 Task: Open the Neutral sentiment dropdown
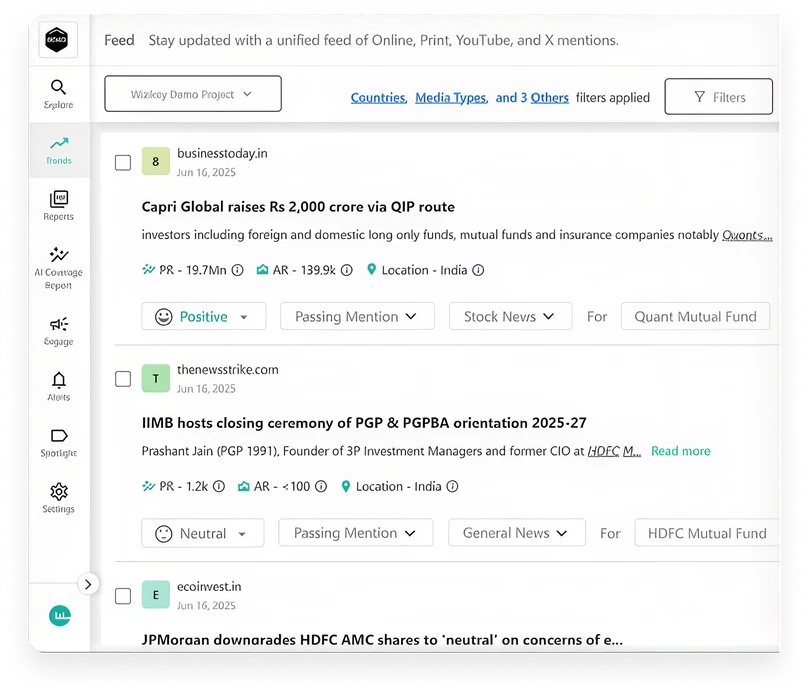point(203,533)
